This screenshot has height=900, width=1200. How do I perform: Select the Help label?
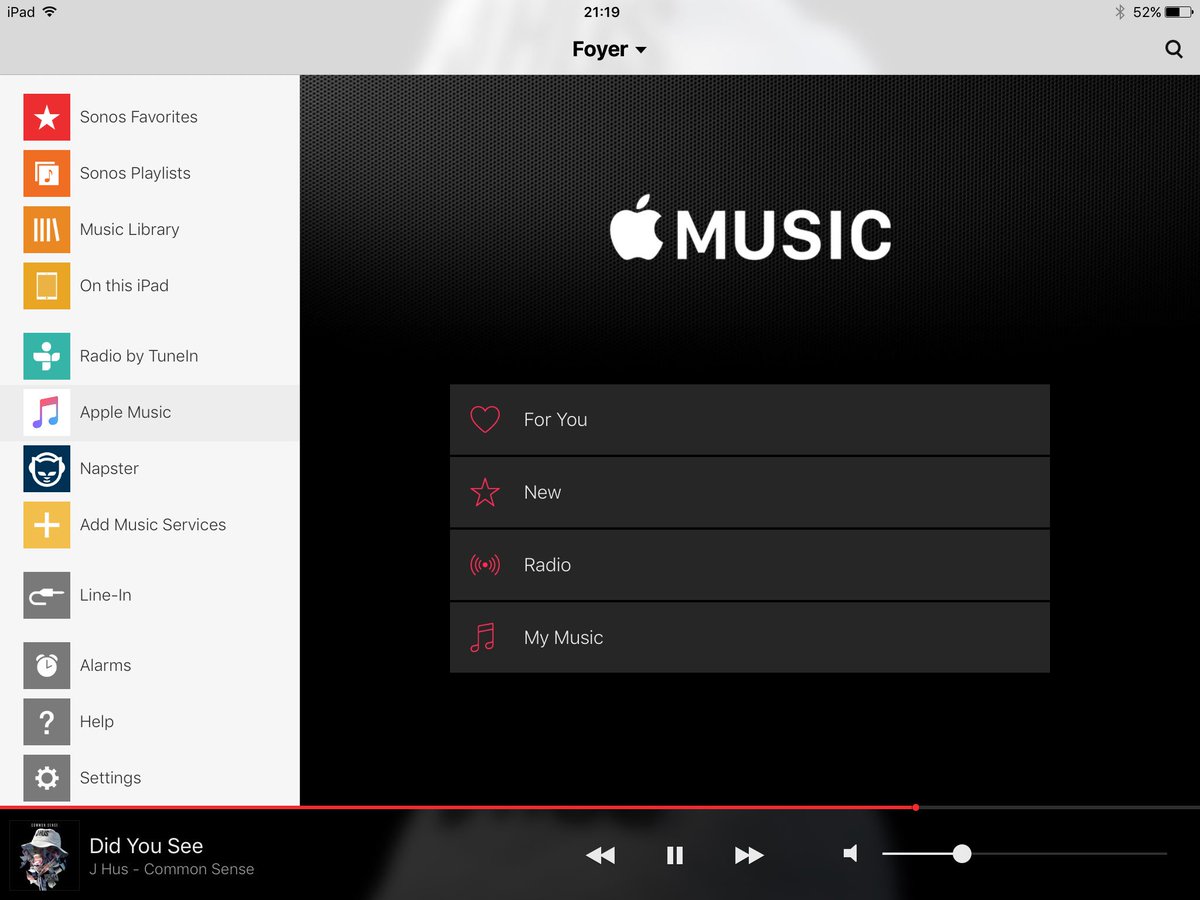97,722
